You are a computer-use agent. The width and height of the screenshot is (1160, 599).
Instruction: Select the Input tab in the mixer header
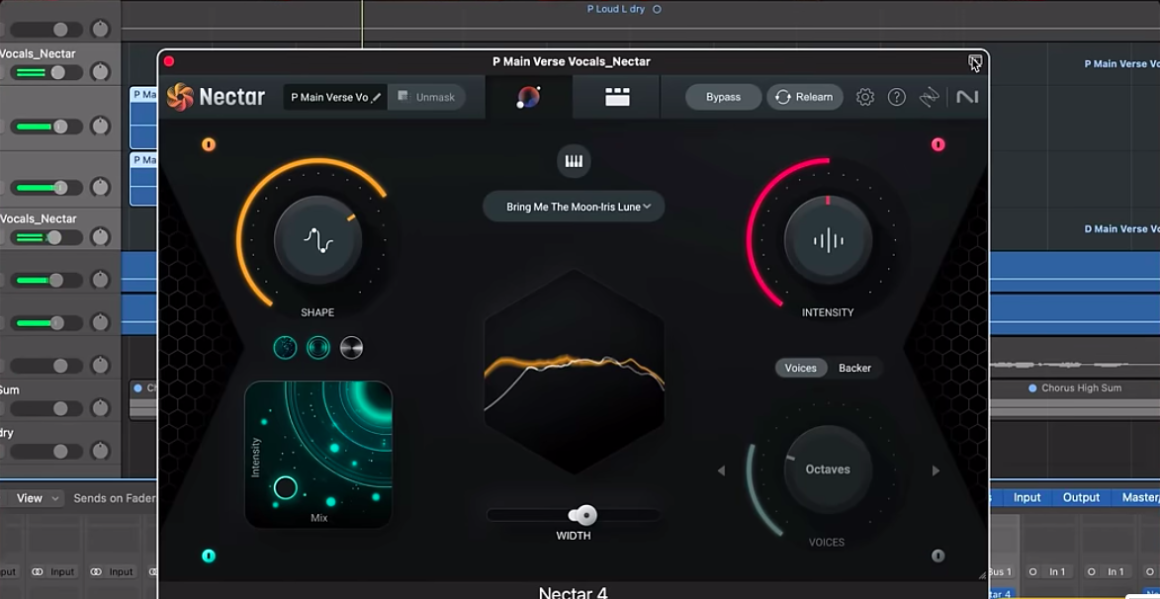1027,497
